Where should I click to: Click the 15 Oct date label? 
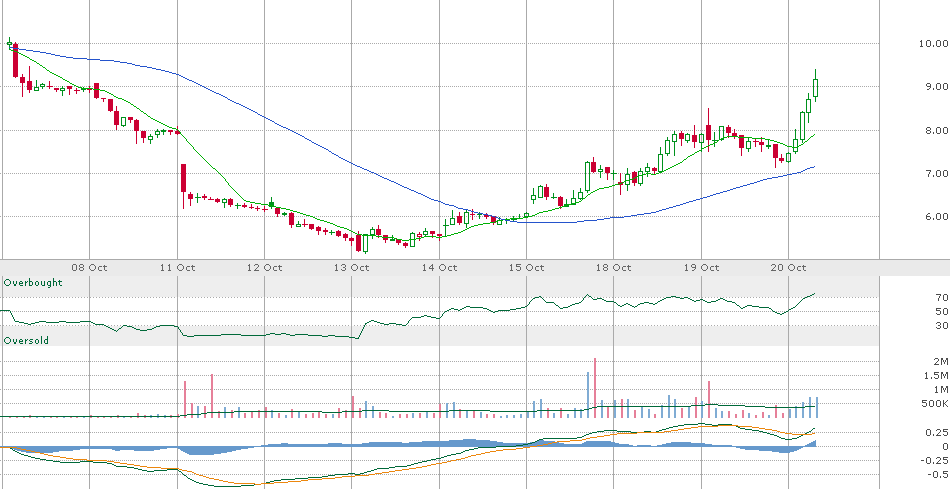pos(526,267)
